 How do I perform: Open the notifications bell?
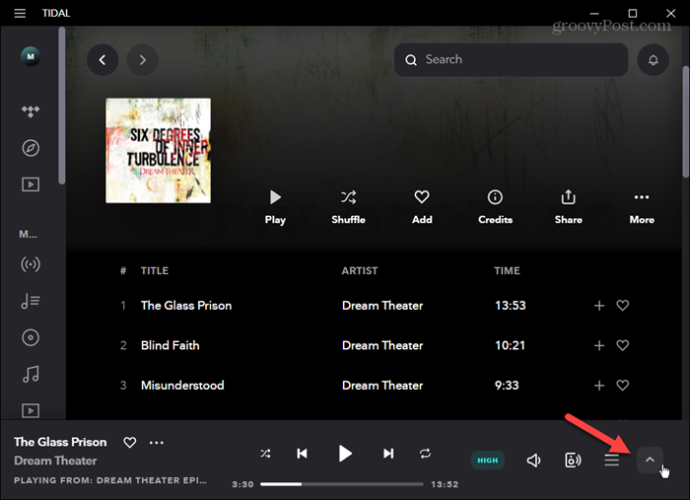[x=653, y=60]
